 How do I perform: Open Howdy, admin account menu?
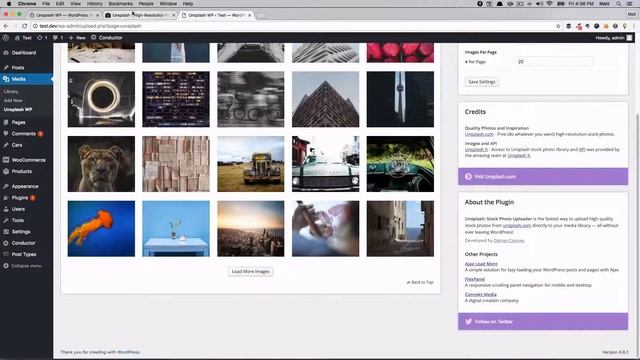(x=613, y=38)
